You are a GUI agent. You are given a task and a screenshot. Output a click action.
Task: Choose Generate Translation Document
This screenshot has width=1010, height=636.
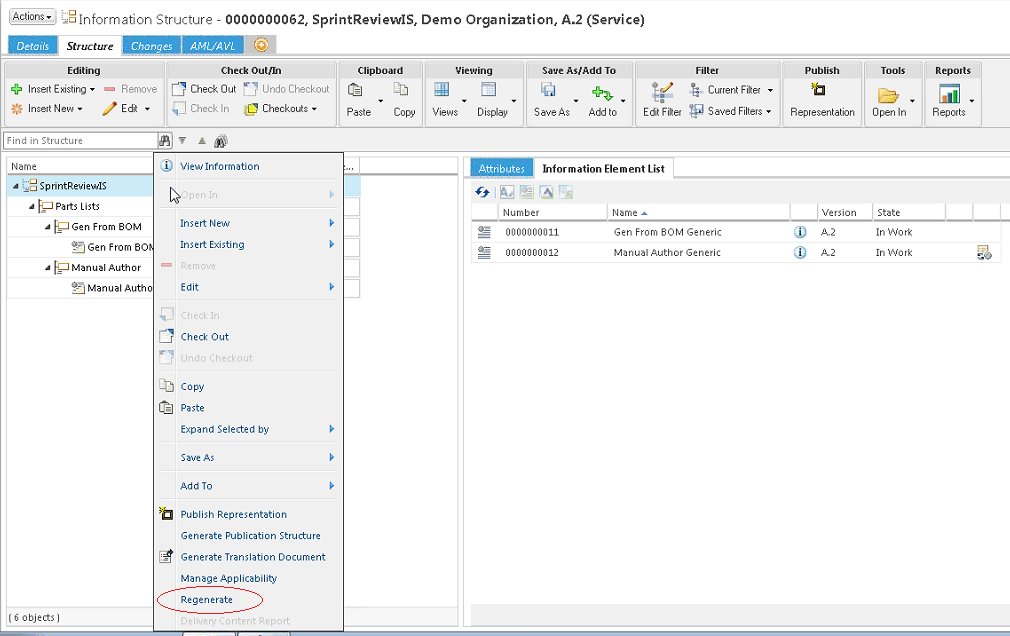(x=253, y=557)
